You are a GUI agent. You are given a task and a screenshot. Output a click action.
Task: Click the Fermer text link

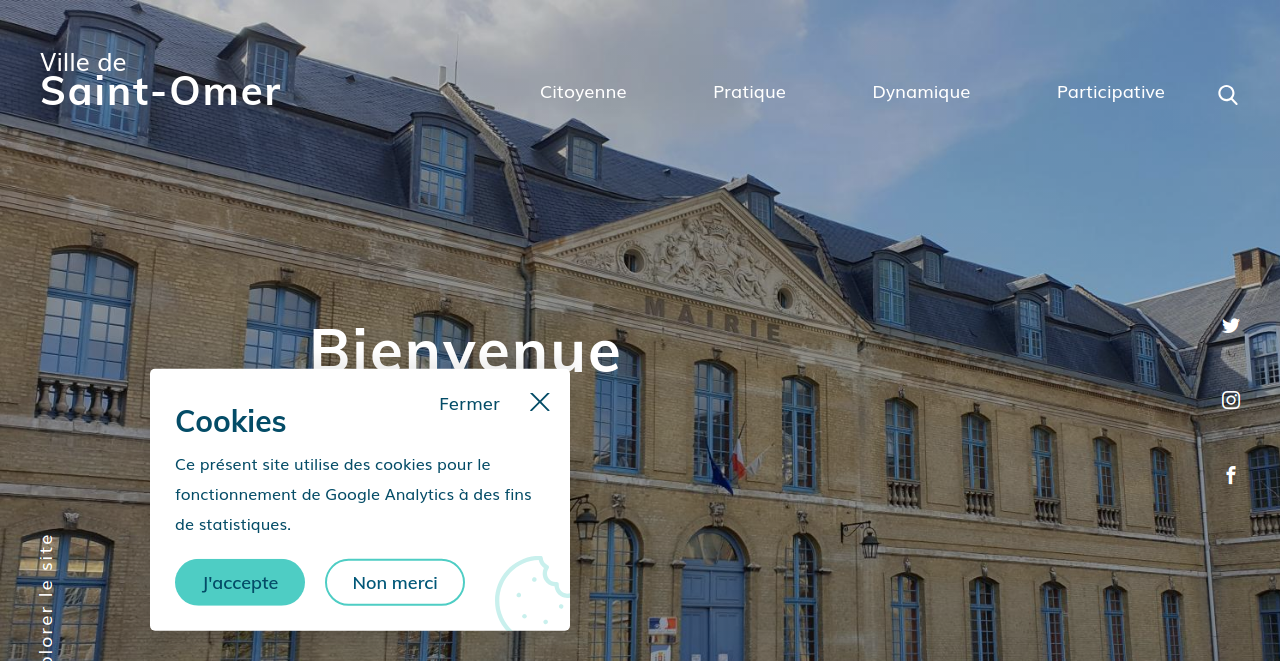click(x=469, y=404)
